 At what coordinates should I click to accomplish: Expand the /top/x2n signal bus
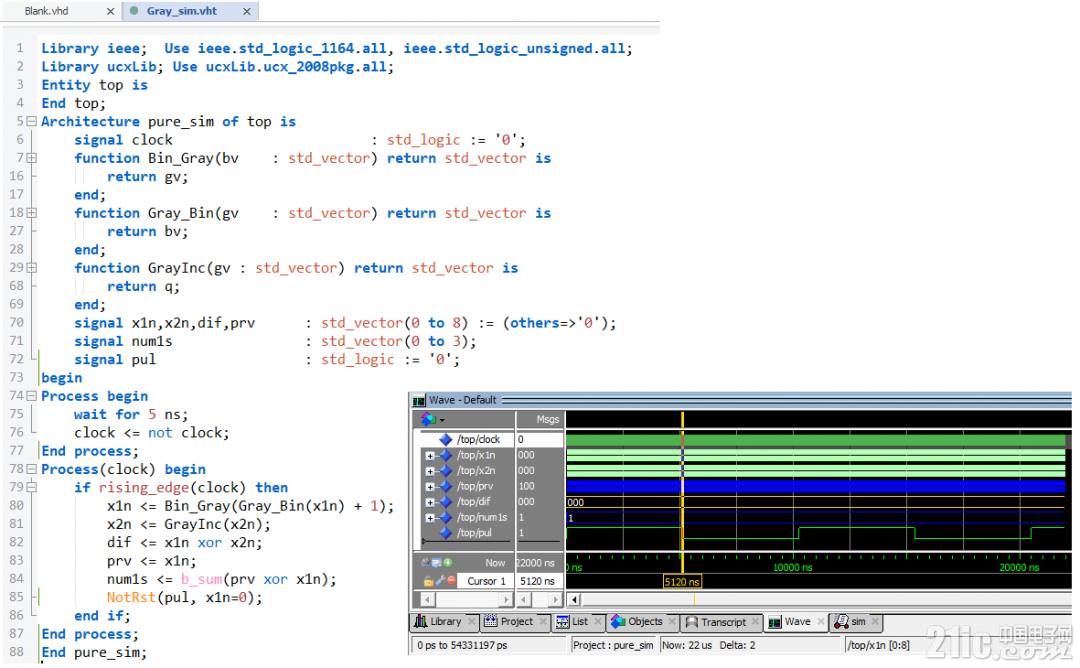click(430, 471)
